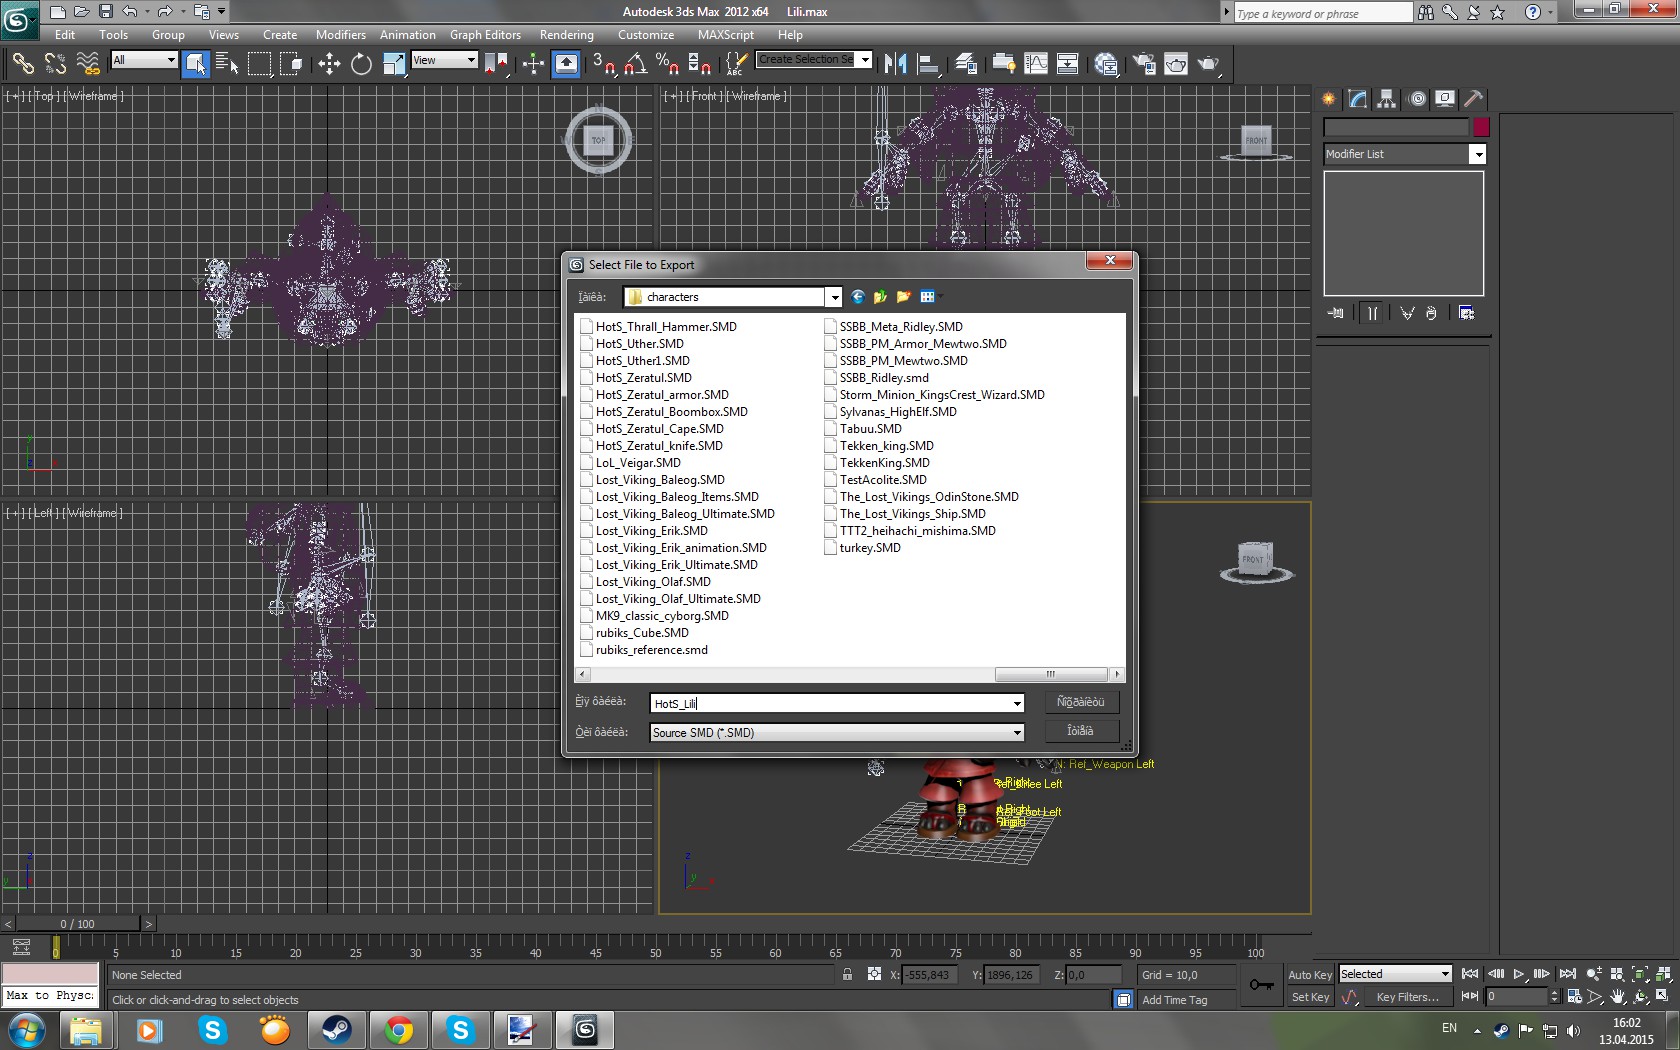The height and width of the screenshot is (1050, 1680).
Task: Click the file list horizontal scrollbar
Action: pyautogui.click(x=1051, y=674)
